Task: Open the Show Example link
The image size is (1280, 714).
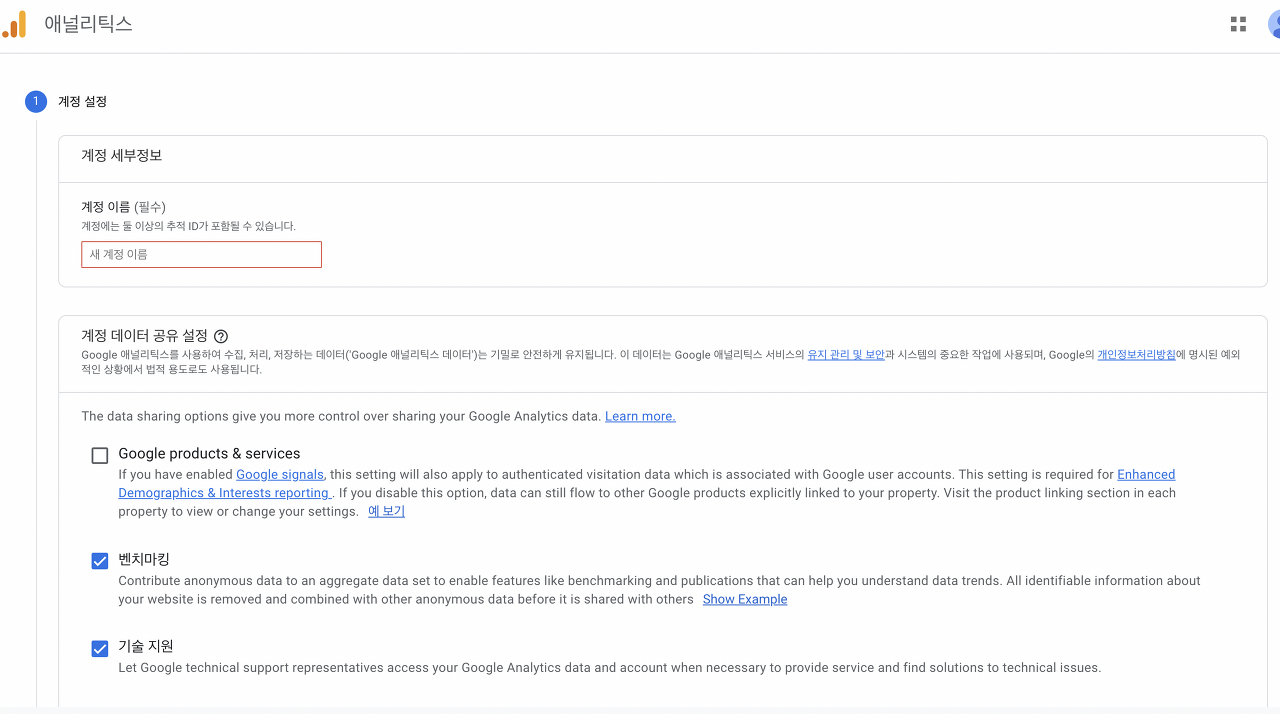Action: [744, 599]
